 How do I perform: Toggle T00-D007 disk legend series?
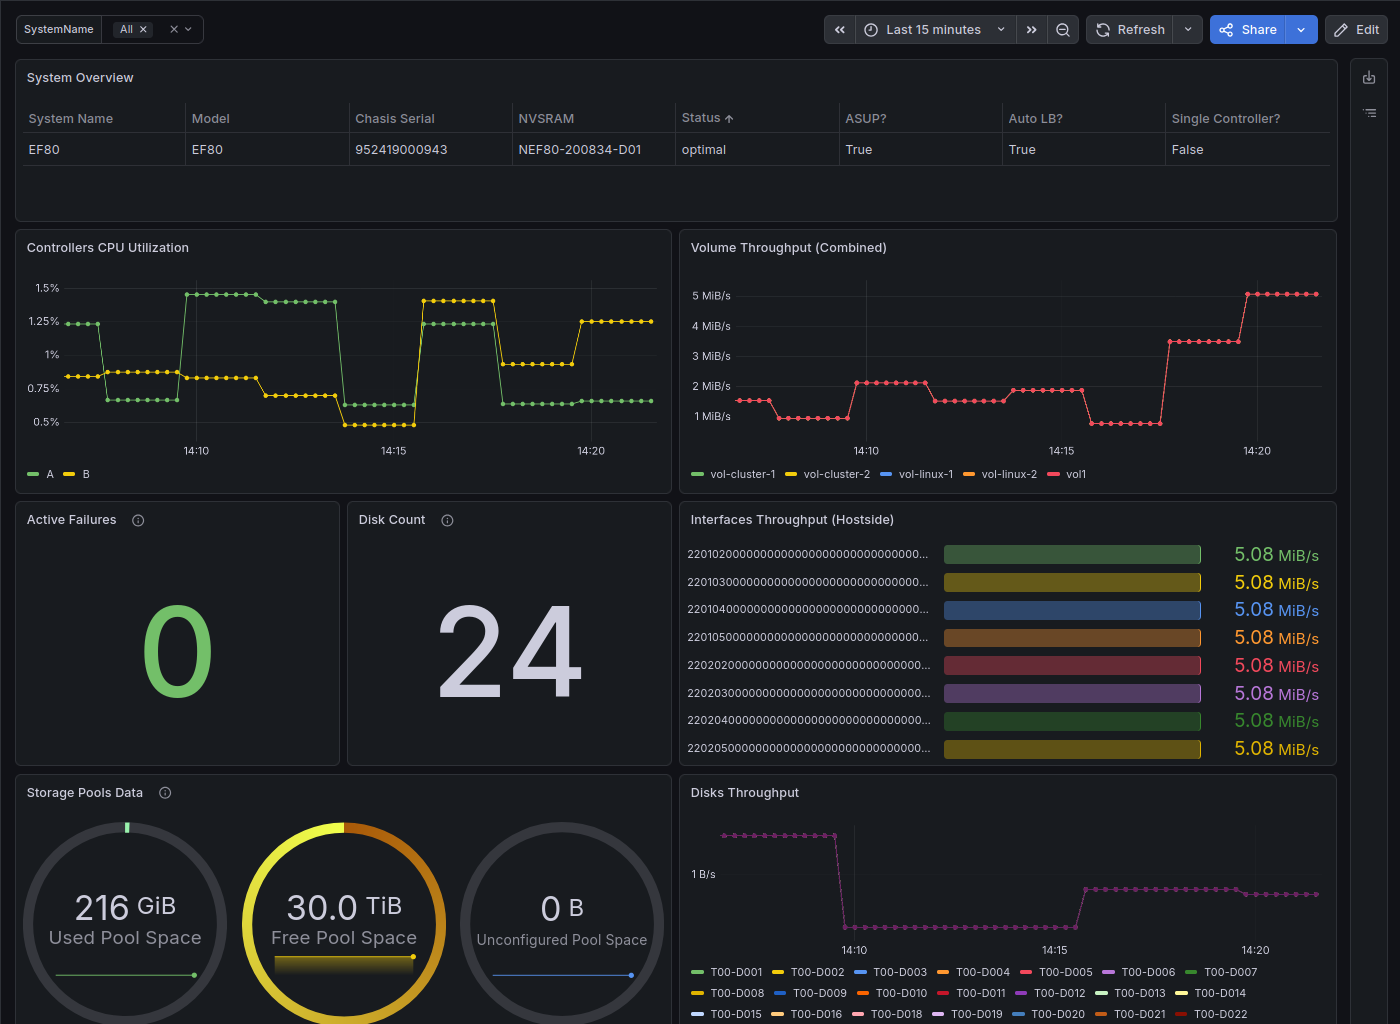click(1230, 972)
